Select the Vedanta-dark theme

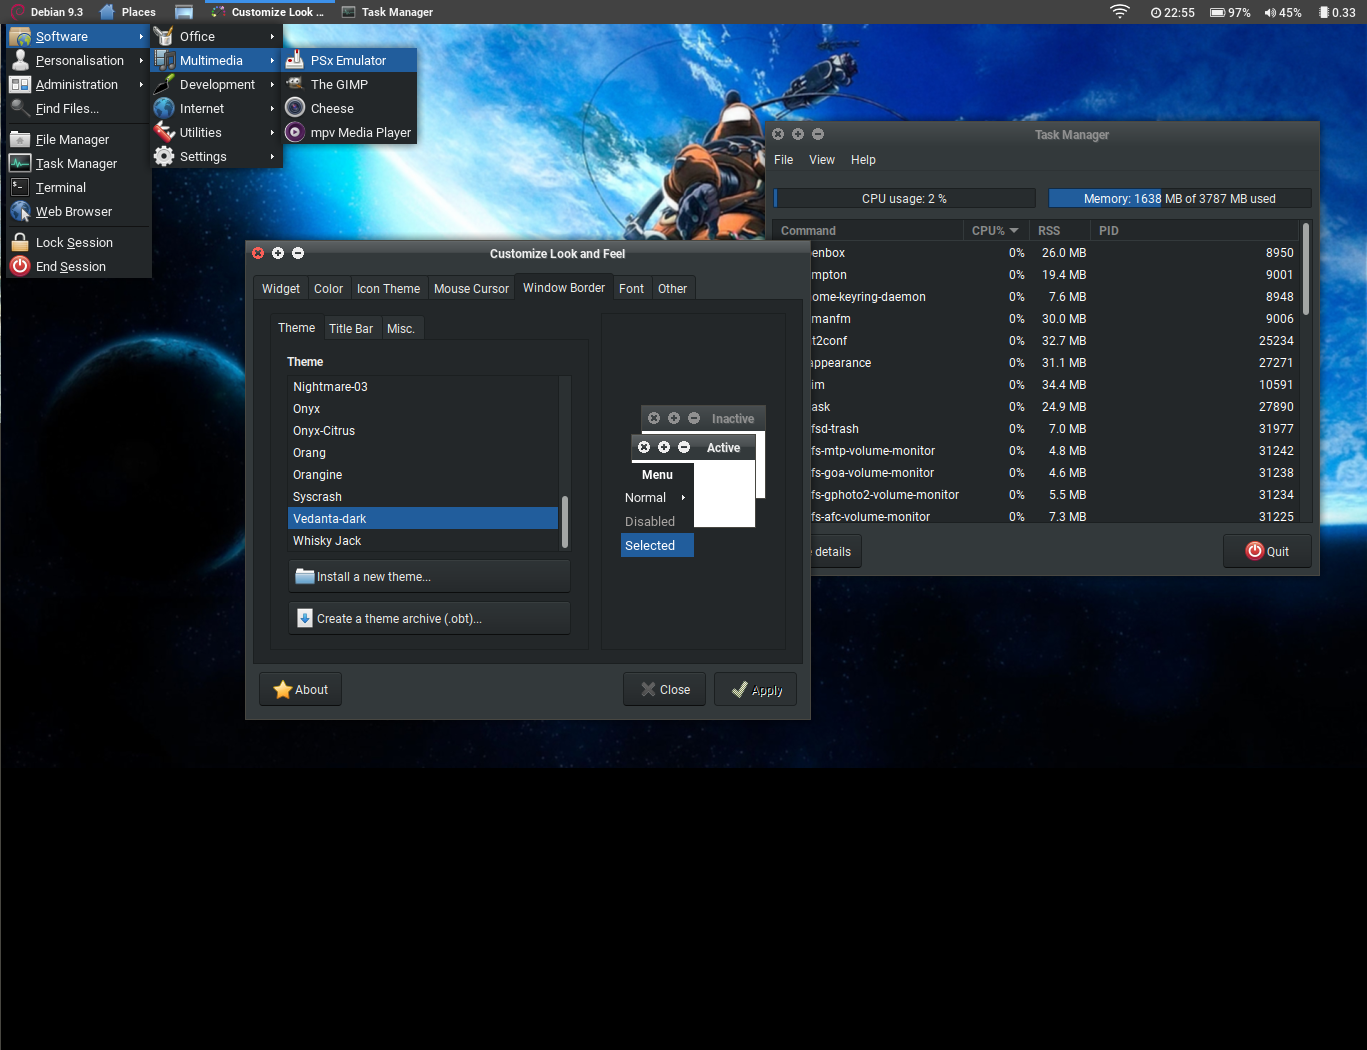(422, 518)
